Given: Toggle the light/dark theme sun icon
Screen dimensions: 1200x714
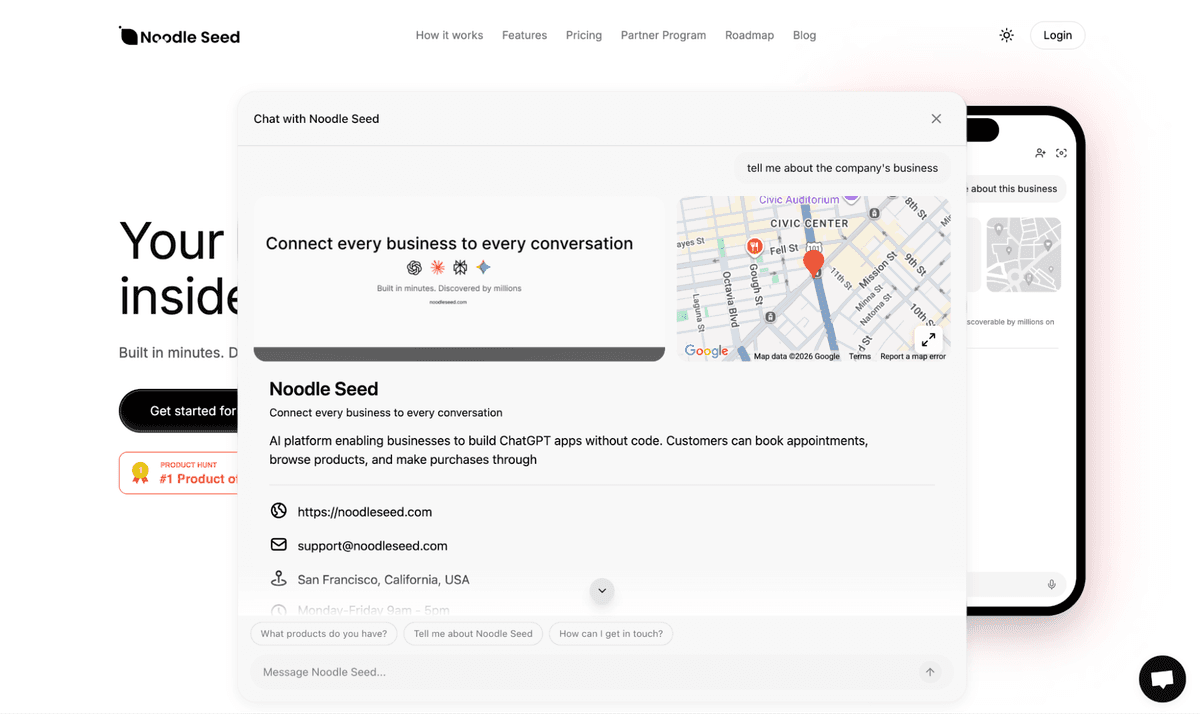Looking at the screenshot, I should coord(1006,35).
